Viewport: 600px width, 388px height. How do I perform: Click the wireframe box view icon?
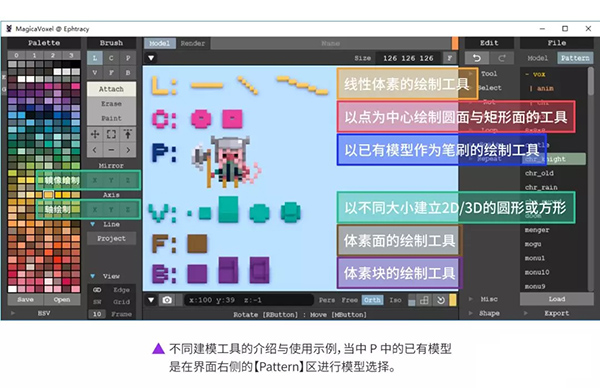[x=424, y=300]
